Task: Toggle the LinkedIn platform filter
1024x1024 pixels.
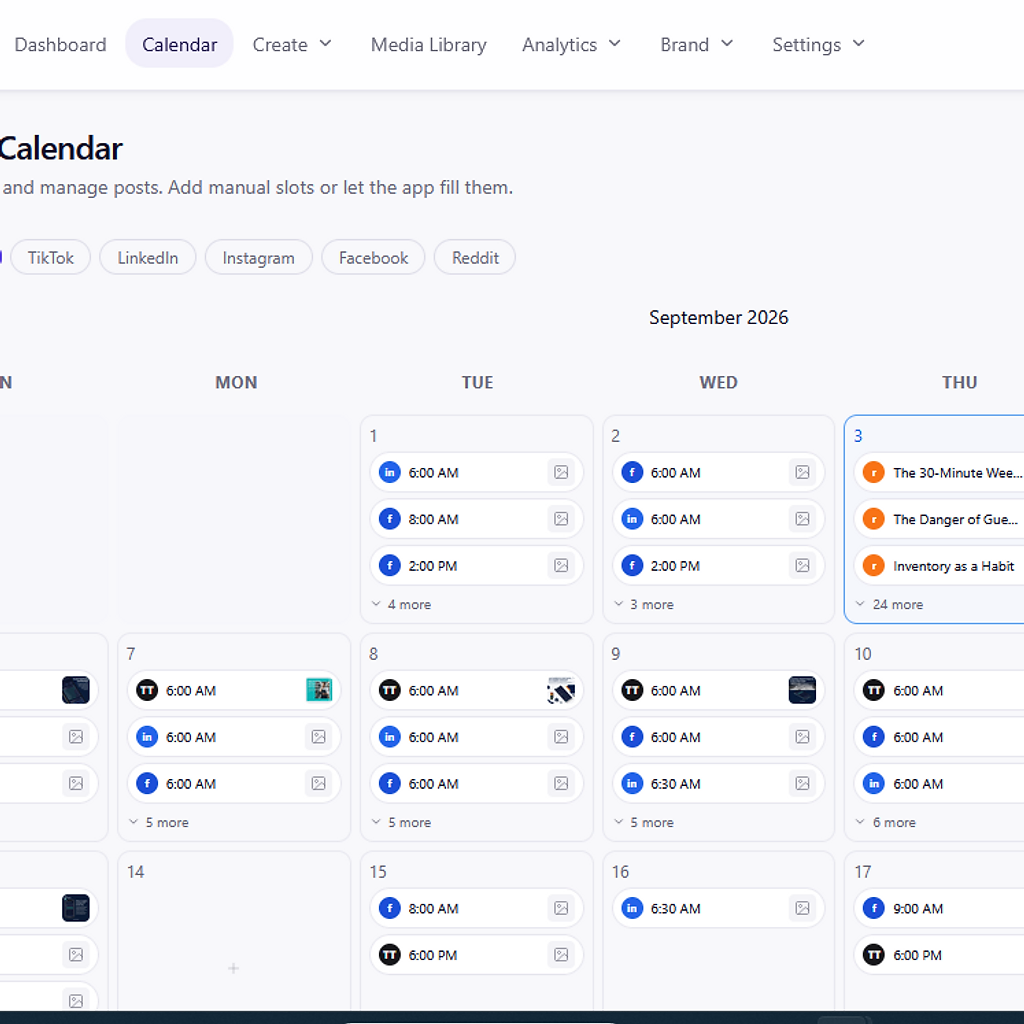Action: tap(148, 257)
